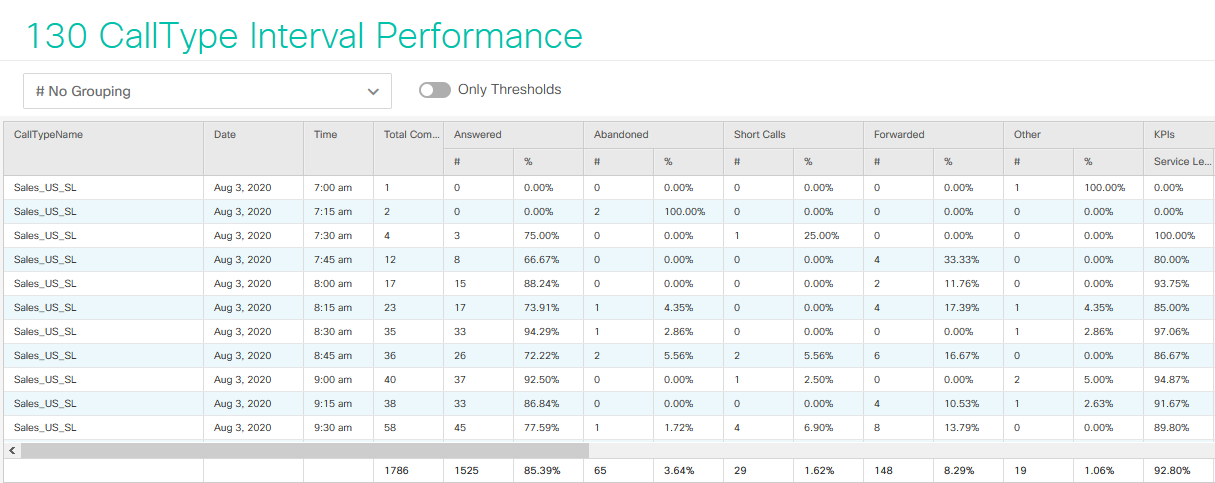Image resolution: width=1215 pixels, height=483 pixels.
Task: Click the total 1786 footer cell
Action: pyautogui.click(x=397, y=470)
